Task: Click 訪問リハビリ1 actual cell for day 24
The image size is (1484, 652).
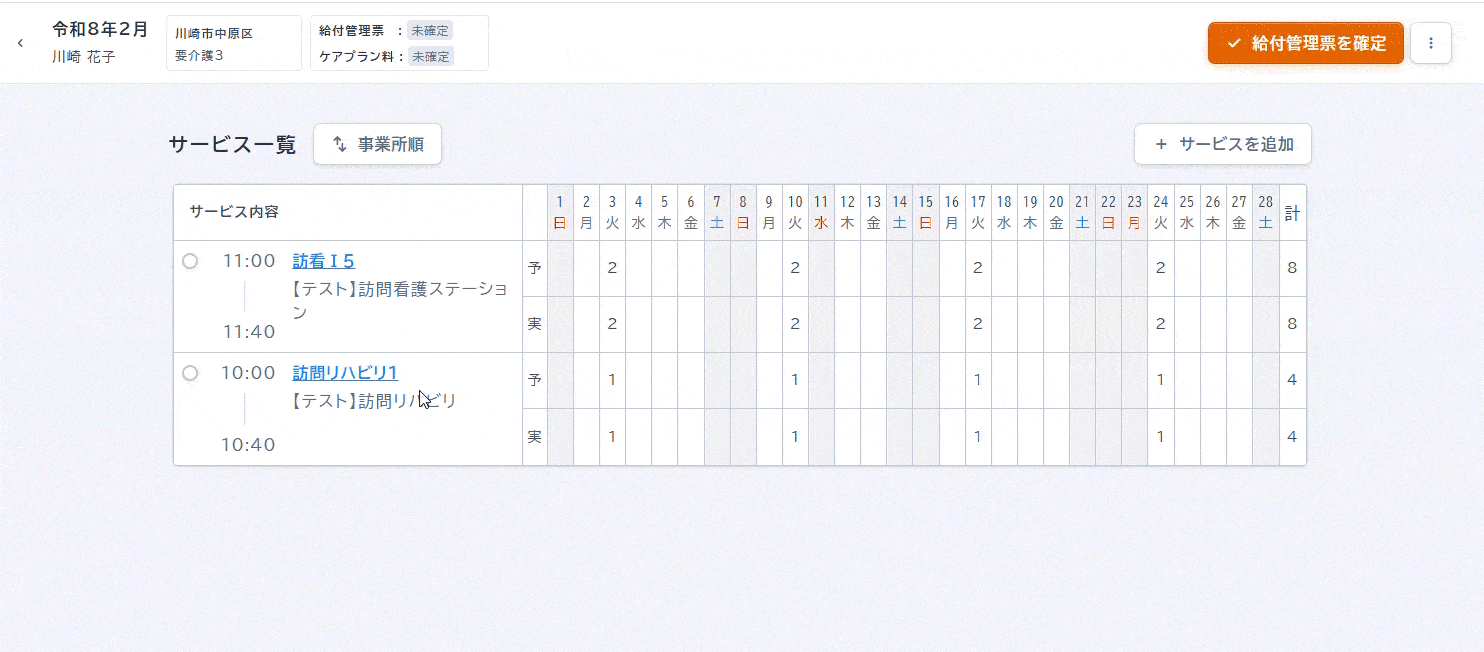Action: coord(1160,436)
